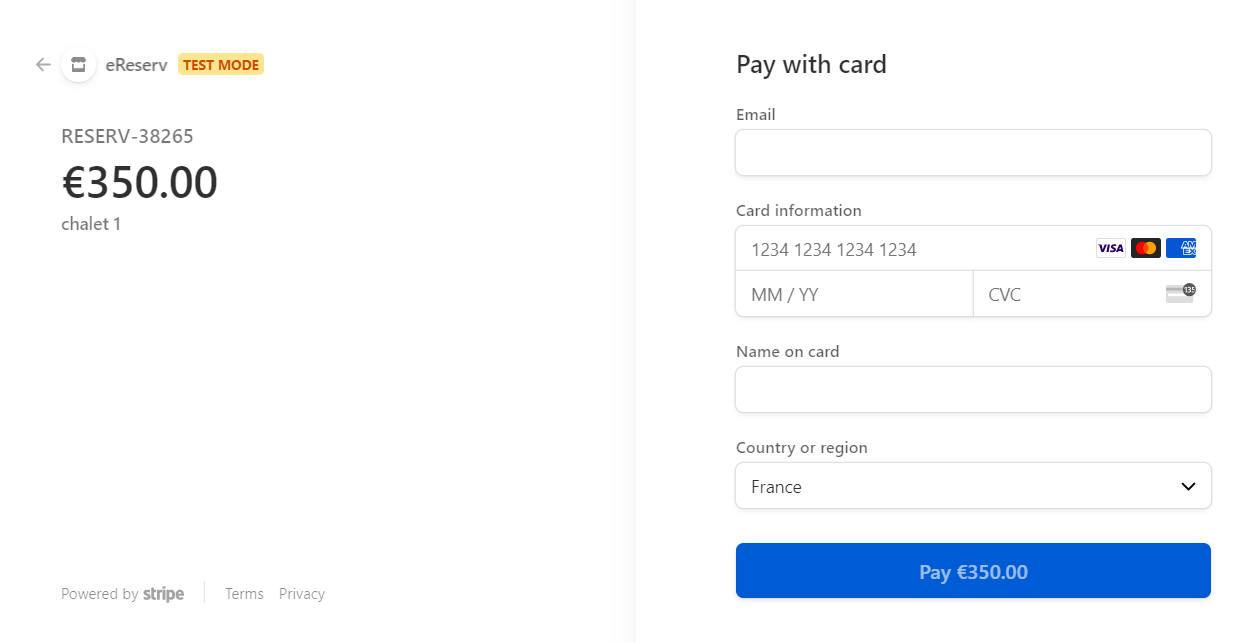The width and height of the screenshot is (1242, 643).
Task: Click the Stripe wordmark logo
Action: click(x=163, y=593)
